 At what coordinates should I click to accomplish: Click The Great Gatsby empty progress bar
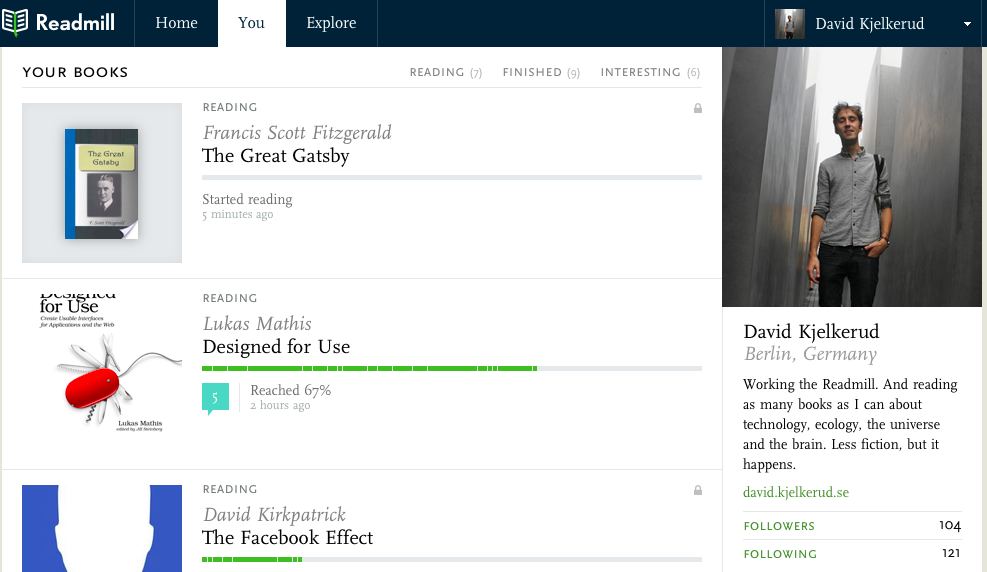click(452, 178)
